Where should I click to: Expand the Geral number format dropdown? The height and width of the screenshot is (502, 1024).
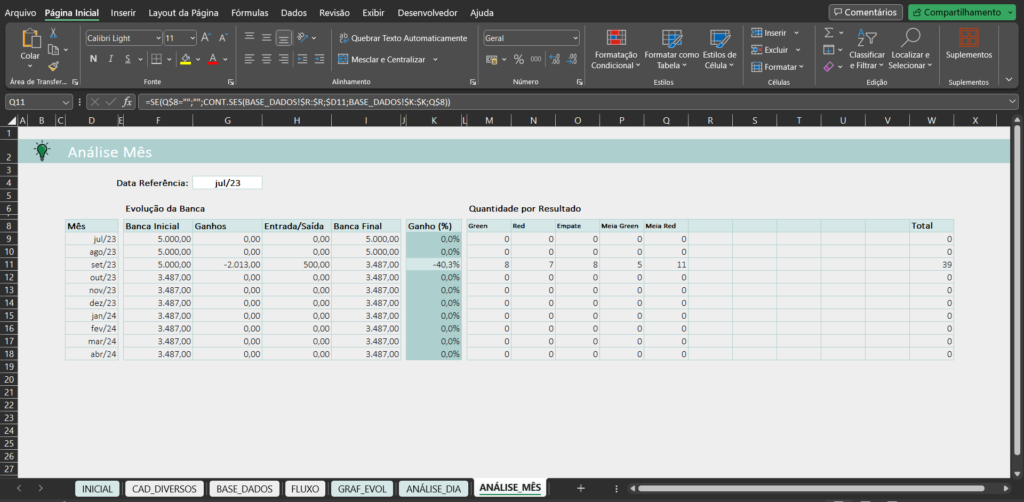(x=575, y=37)
